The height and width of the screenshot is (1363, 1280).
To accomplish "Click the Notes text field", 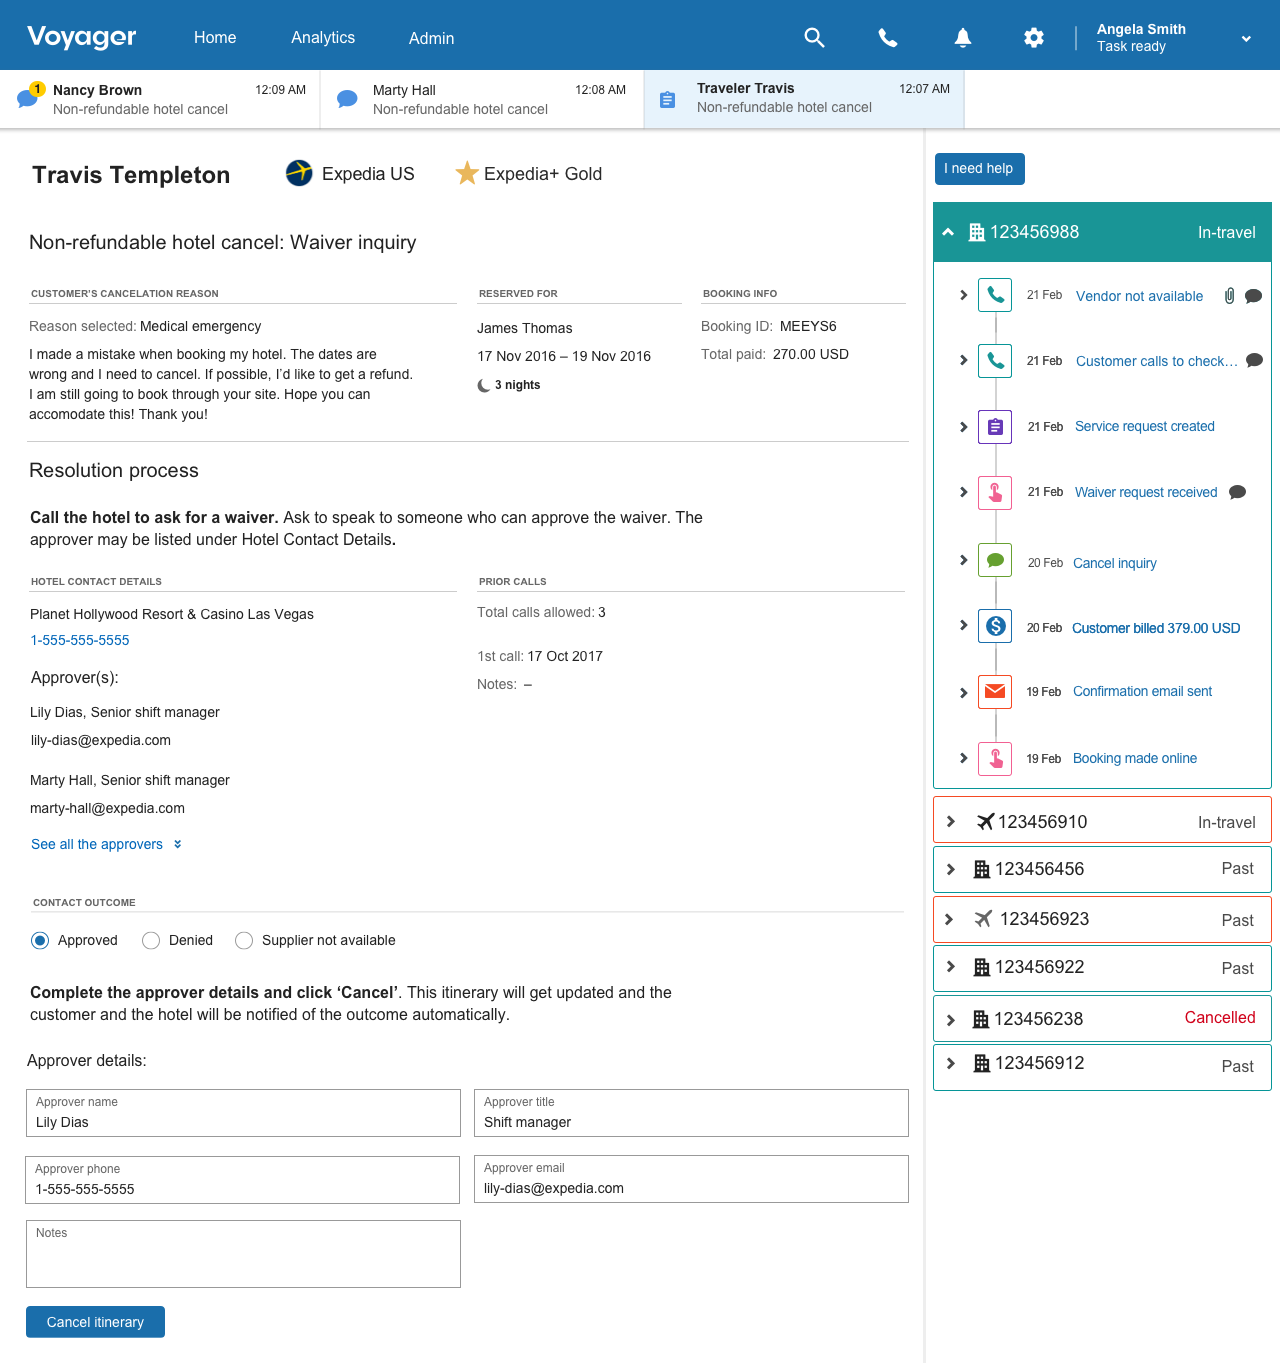I will click(x=243, y=1258).
